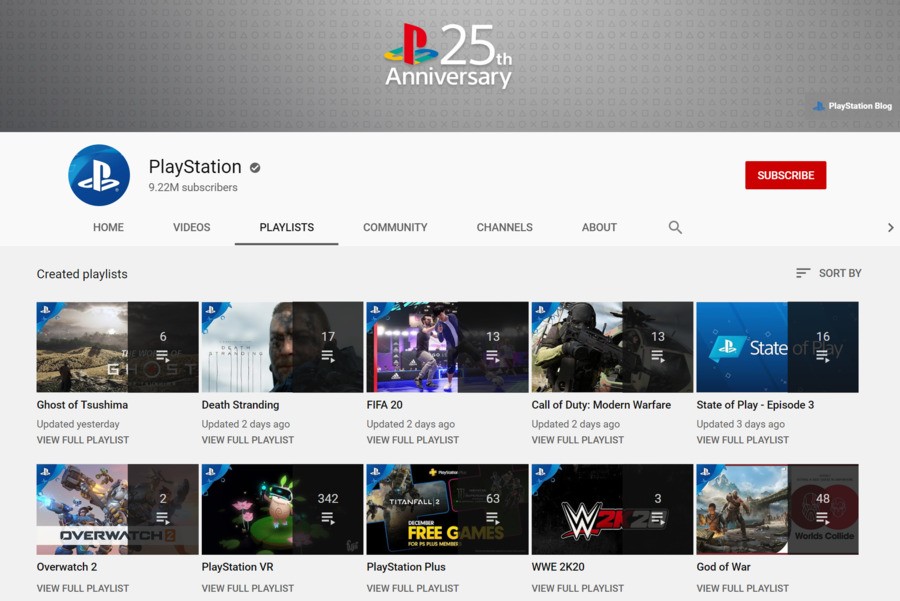Click playlist queue icon on Death Stranding thumbnail
Image resolution: width=900 pixels, height=601 pixels.
click(328, 356)
